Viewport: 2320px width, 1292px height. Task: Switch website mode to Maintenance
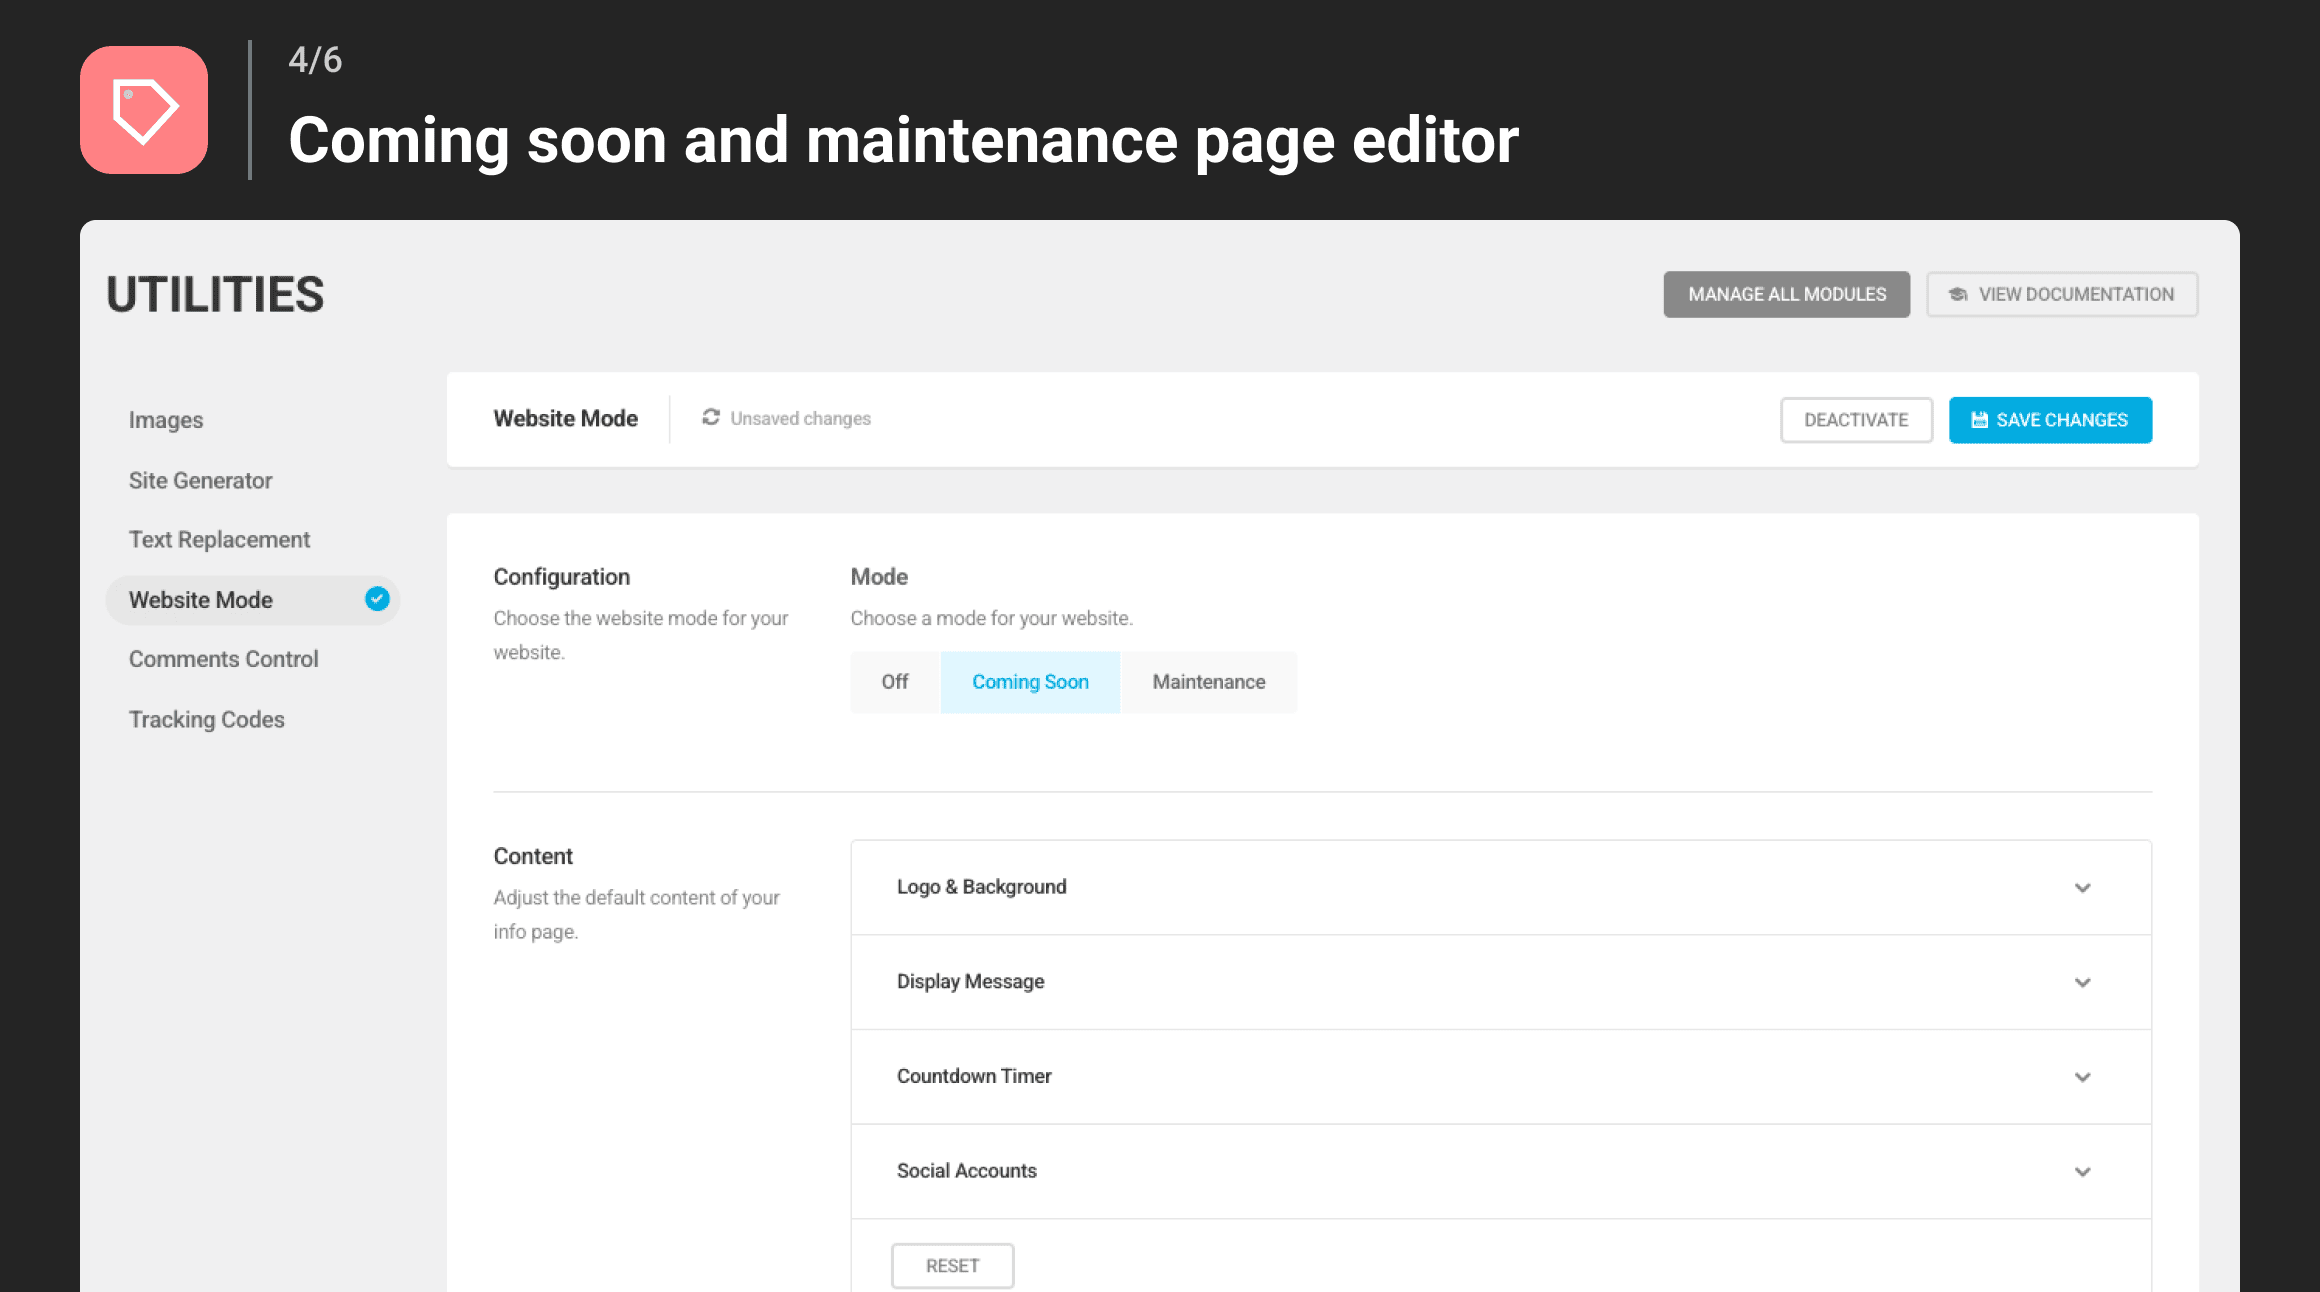(x=1208, y=682)
